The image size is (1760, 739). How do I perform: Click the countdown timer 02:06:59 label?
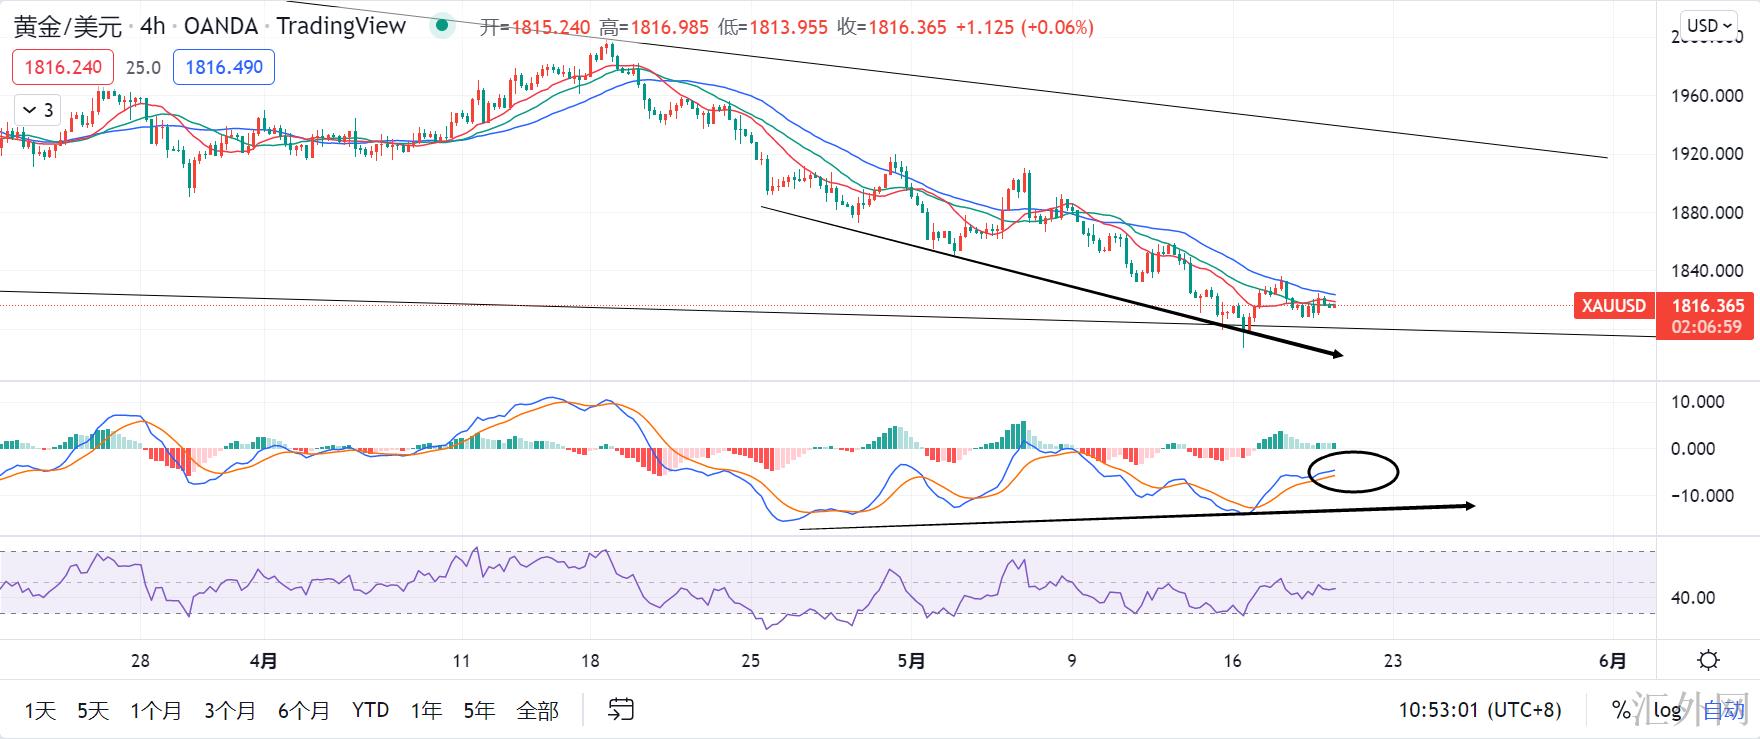tap(1706, 327)
